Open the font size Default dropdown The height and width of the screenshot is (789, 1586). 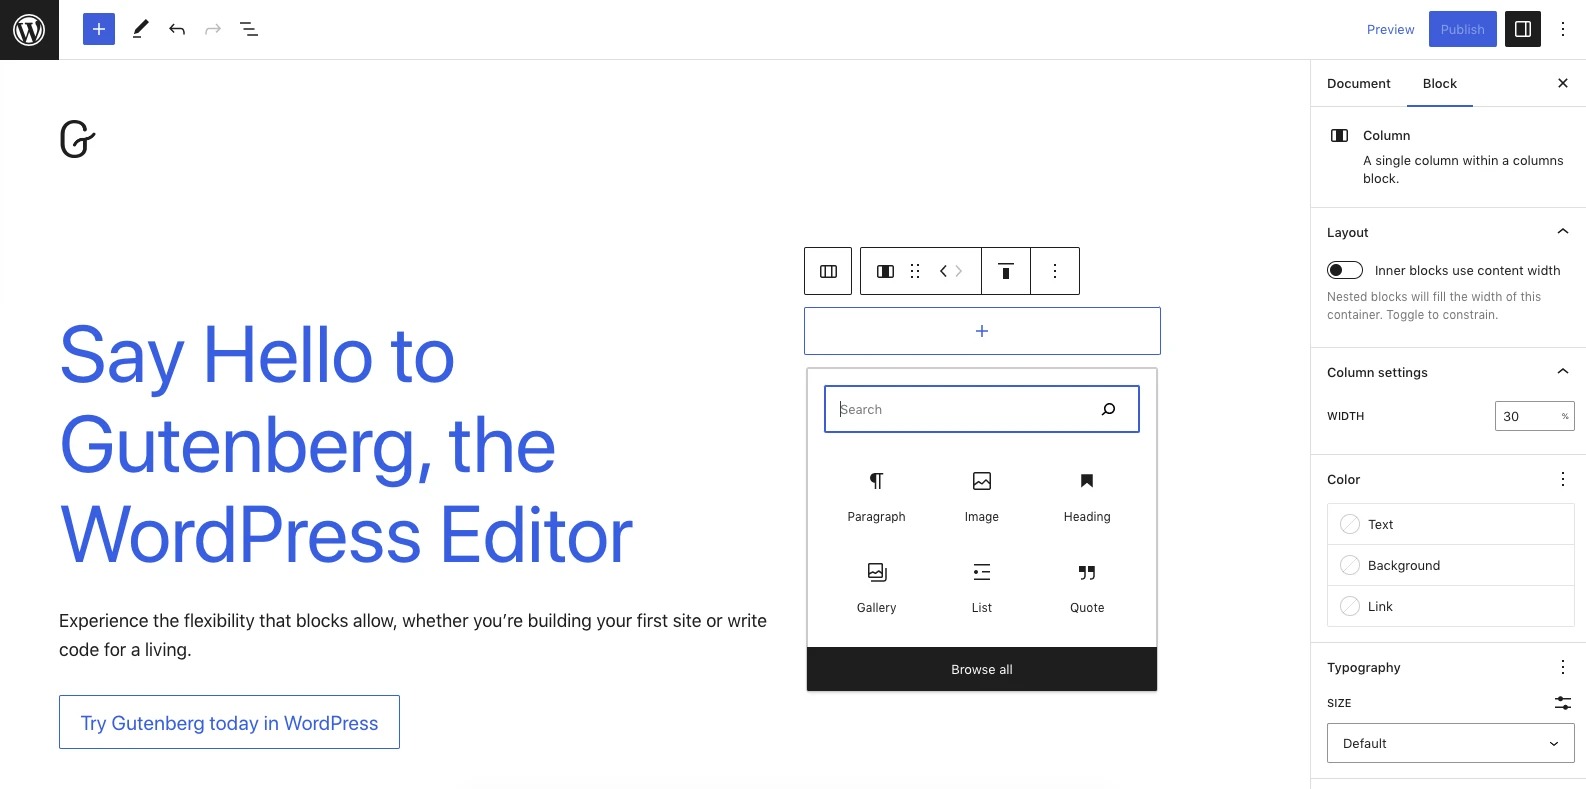click(1450, 743)
